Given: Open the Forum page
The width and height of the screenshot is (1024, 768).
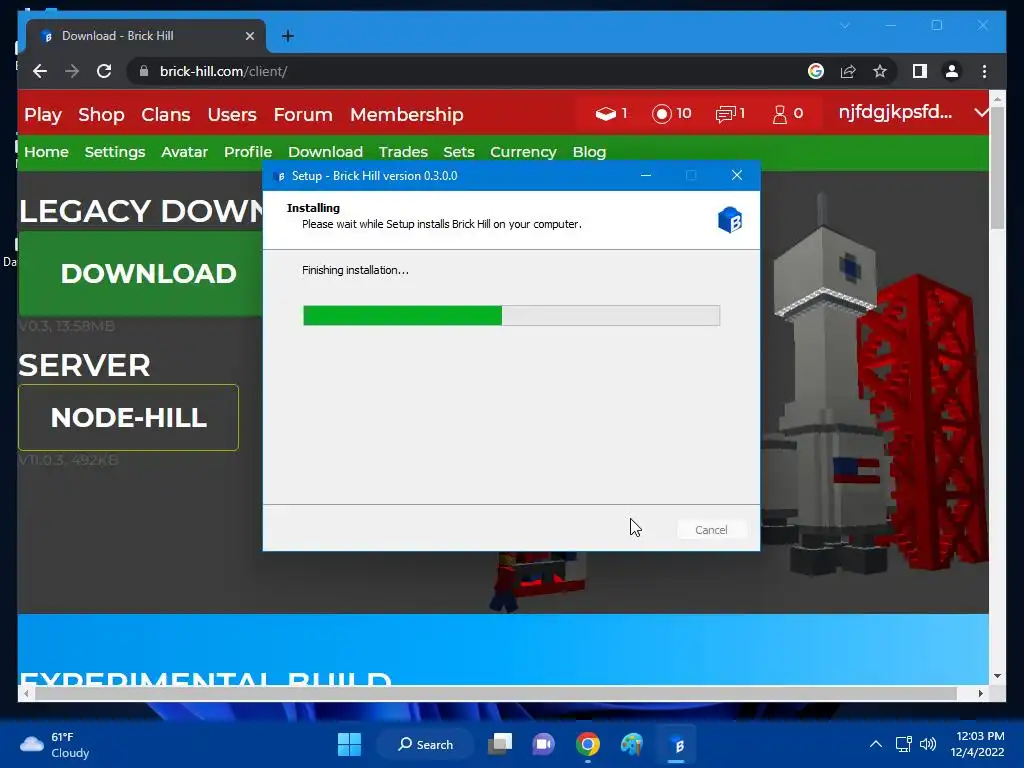Looking at the screenshot, I should click(303, 115).
